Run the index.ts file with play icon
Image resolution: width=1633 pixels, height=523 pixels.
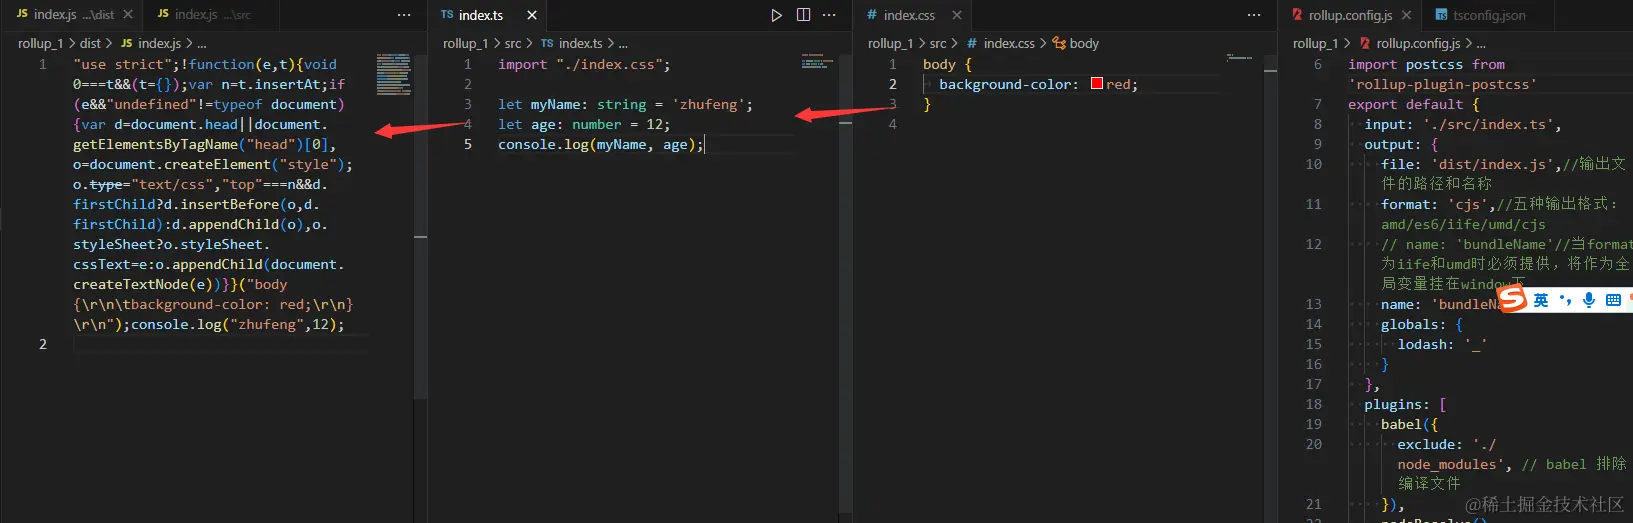pos(777,15)
